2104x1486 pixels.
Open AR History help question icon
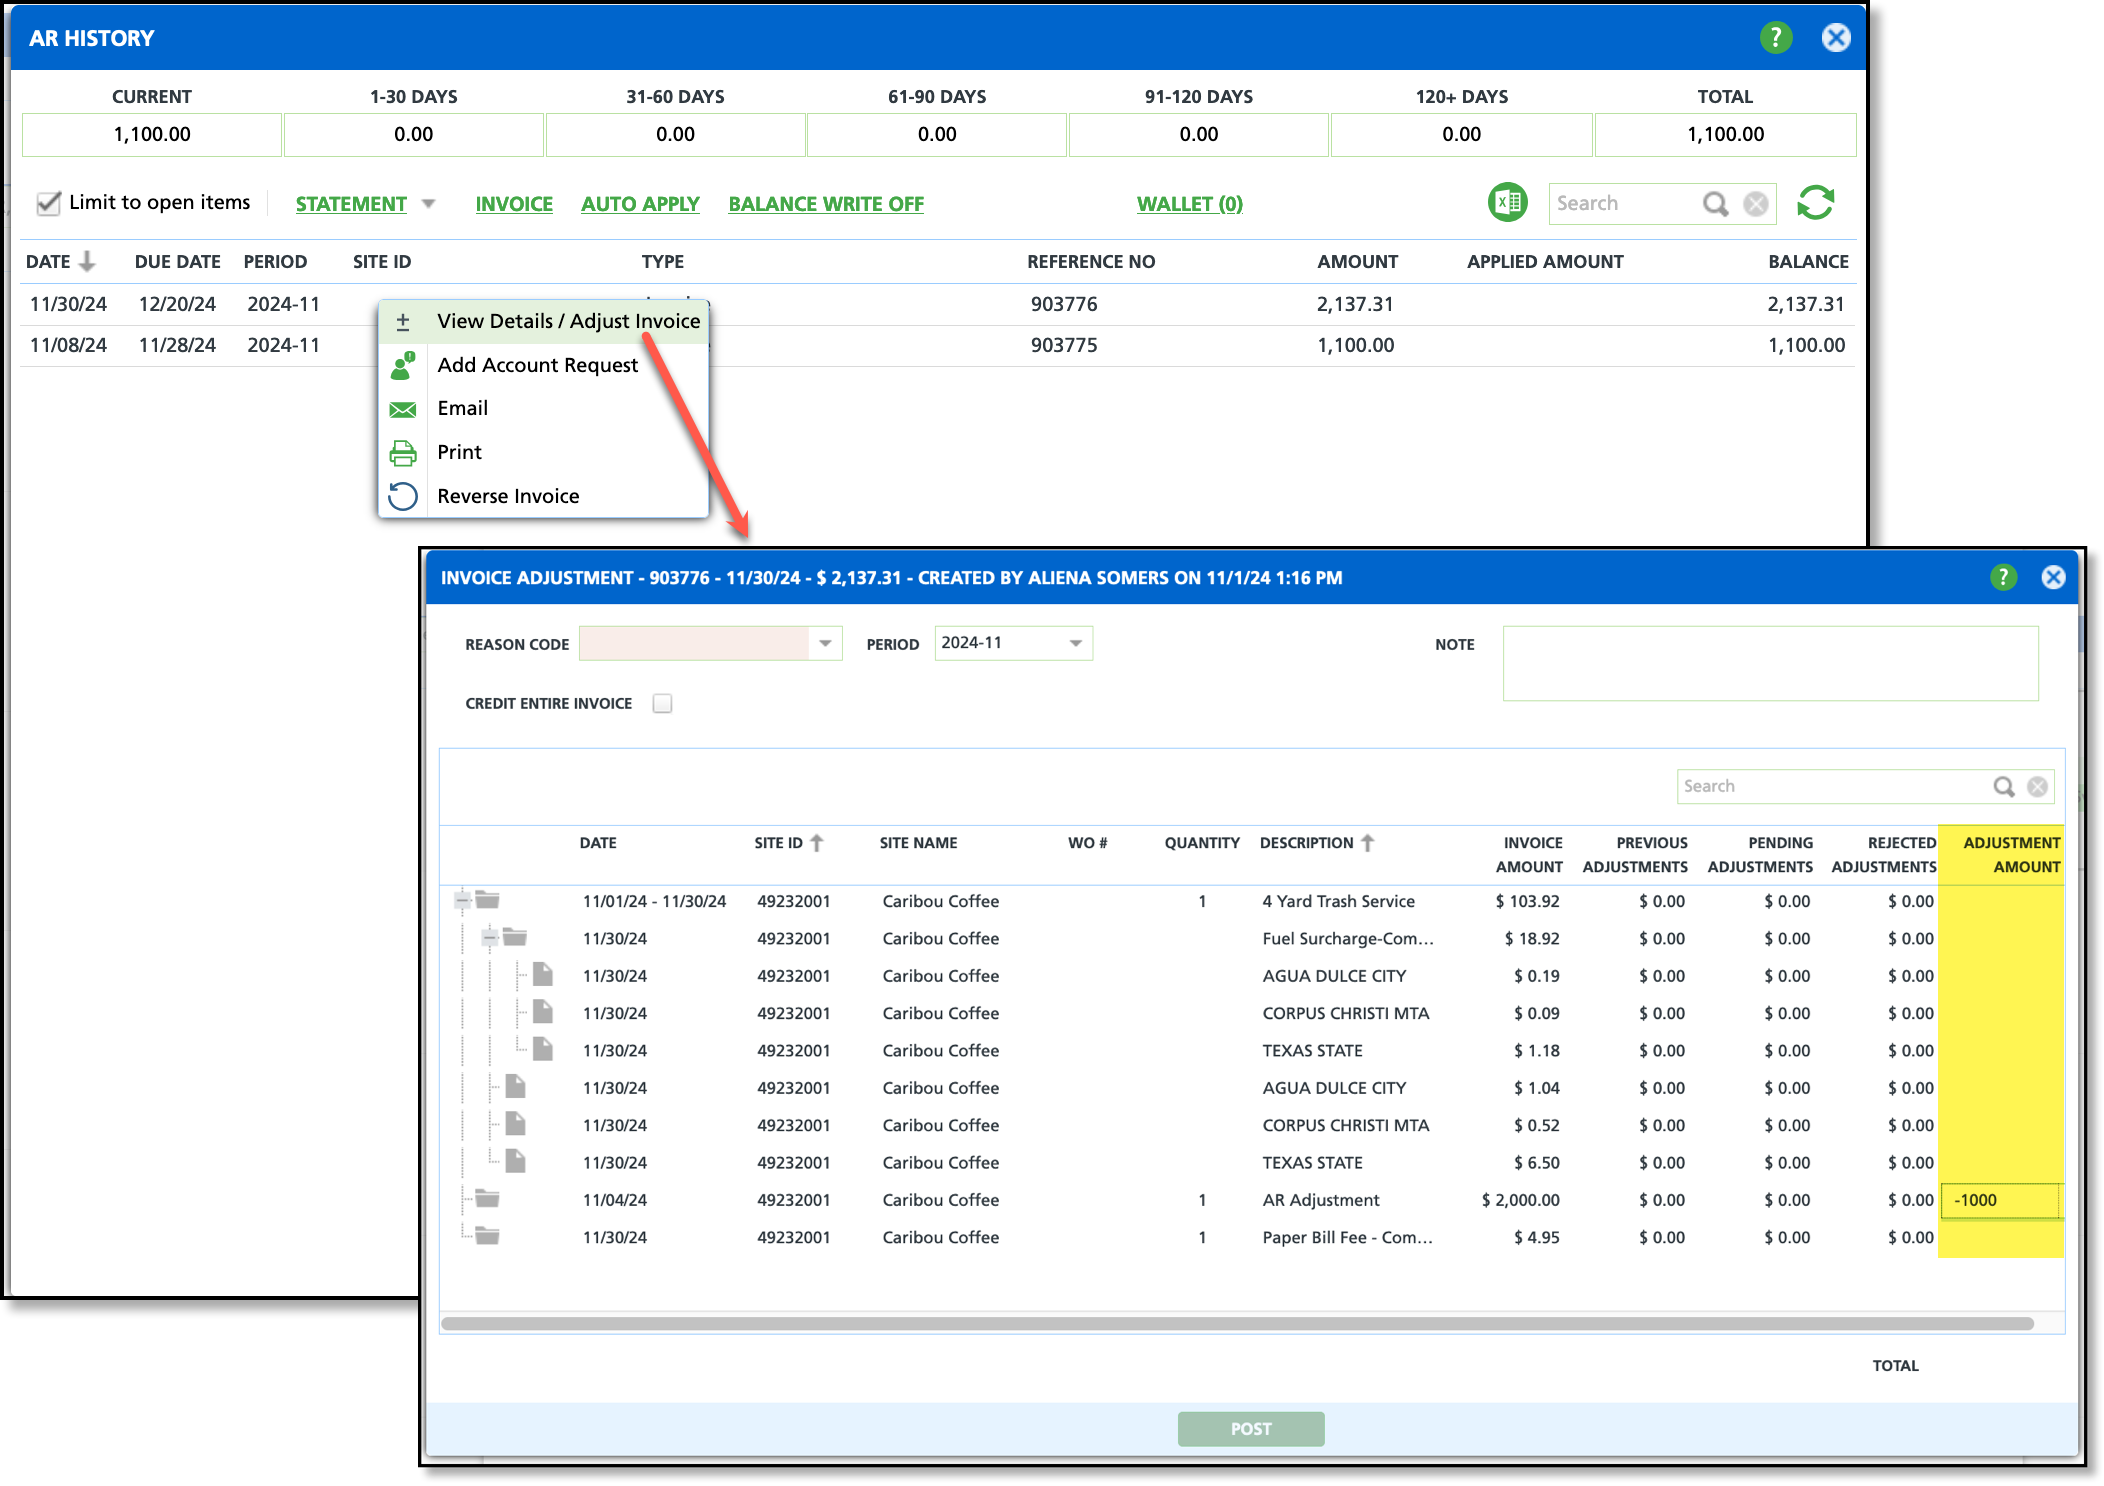[1775, 38]
